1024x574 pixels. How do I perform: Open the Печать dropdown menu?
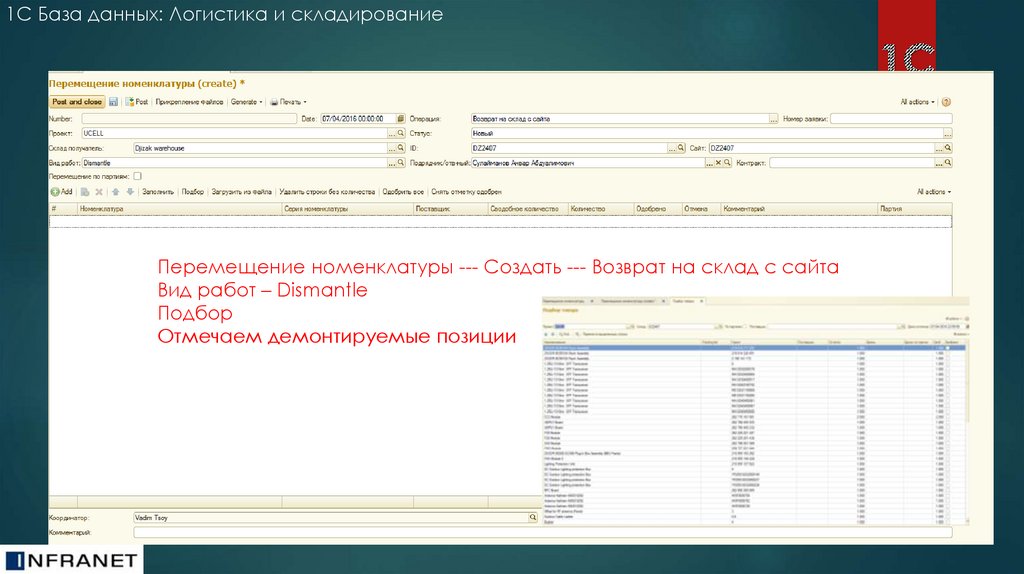click(288, 102)
